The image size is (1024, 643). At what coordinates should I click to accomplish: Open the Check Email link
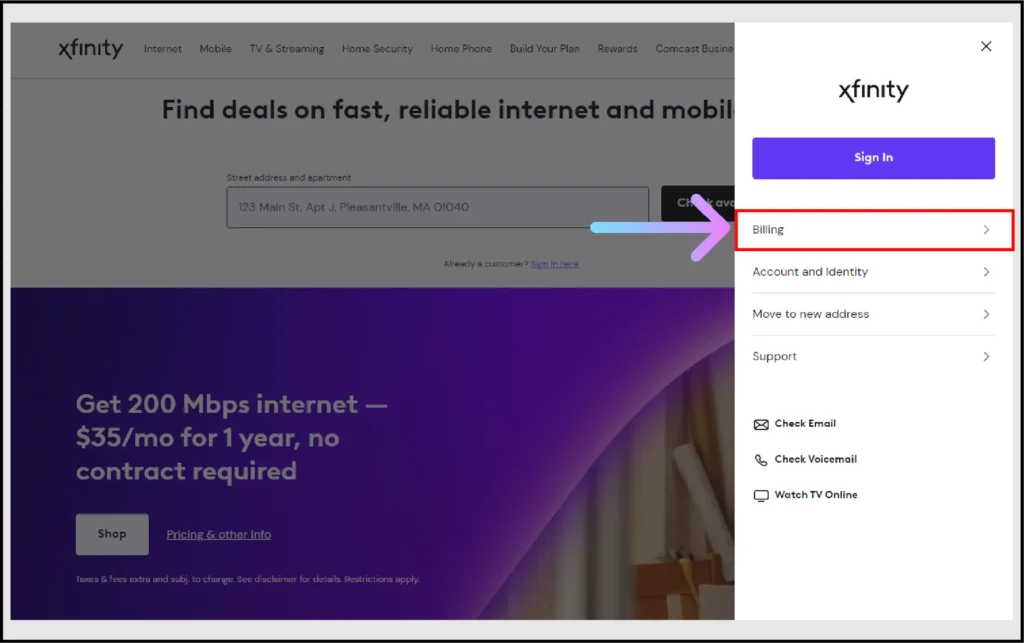click(x=805, y=423)
